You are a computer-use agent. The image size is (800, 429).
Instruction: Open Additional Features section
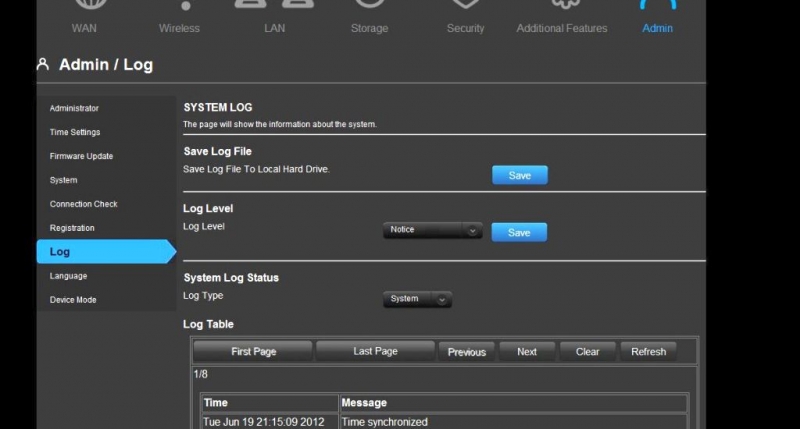[x=562, y=28]
